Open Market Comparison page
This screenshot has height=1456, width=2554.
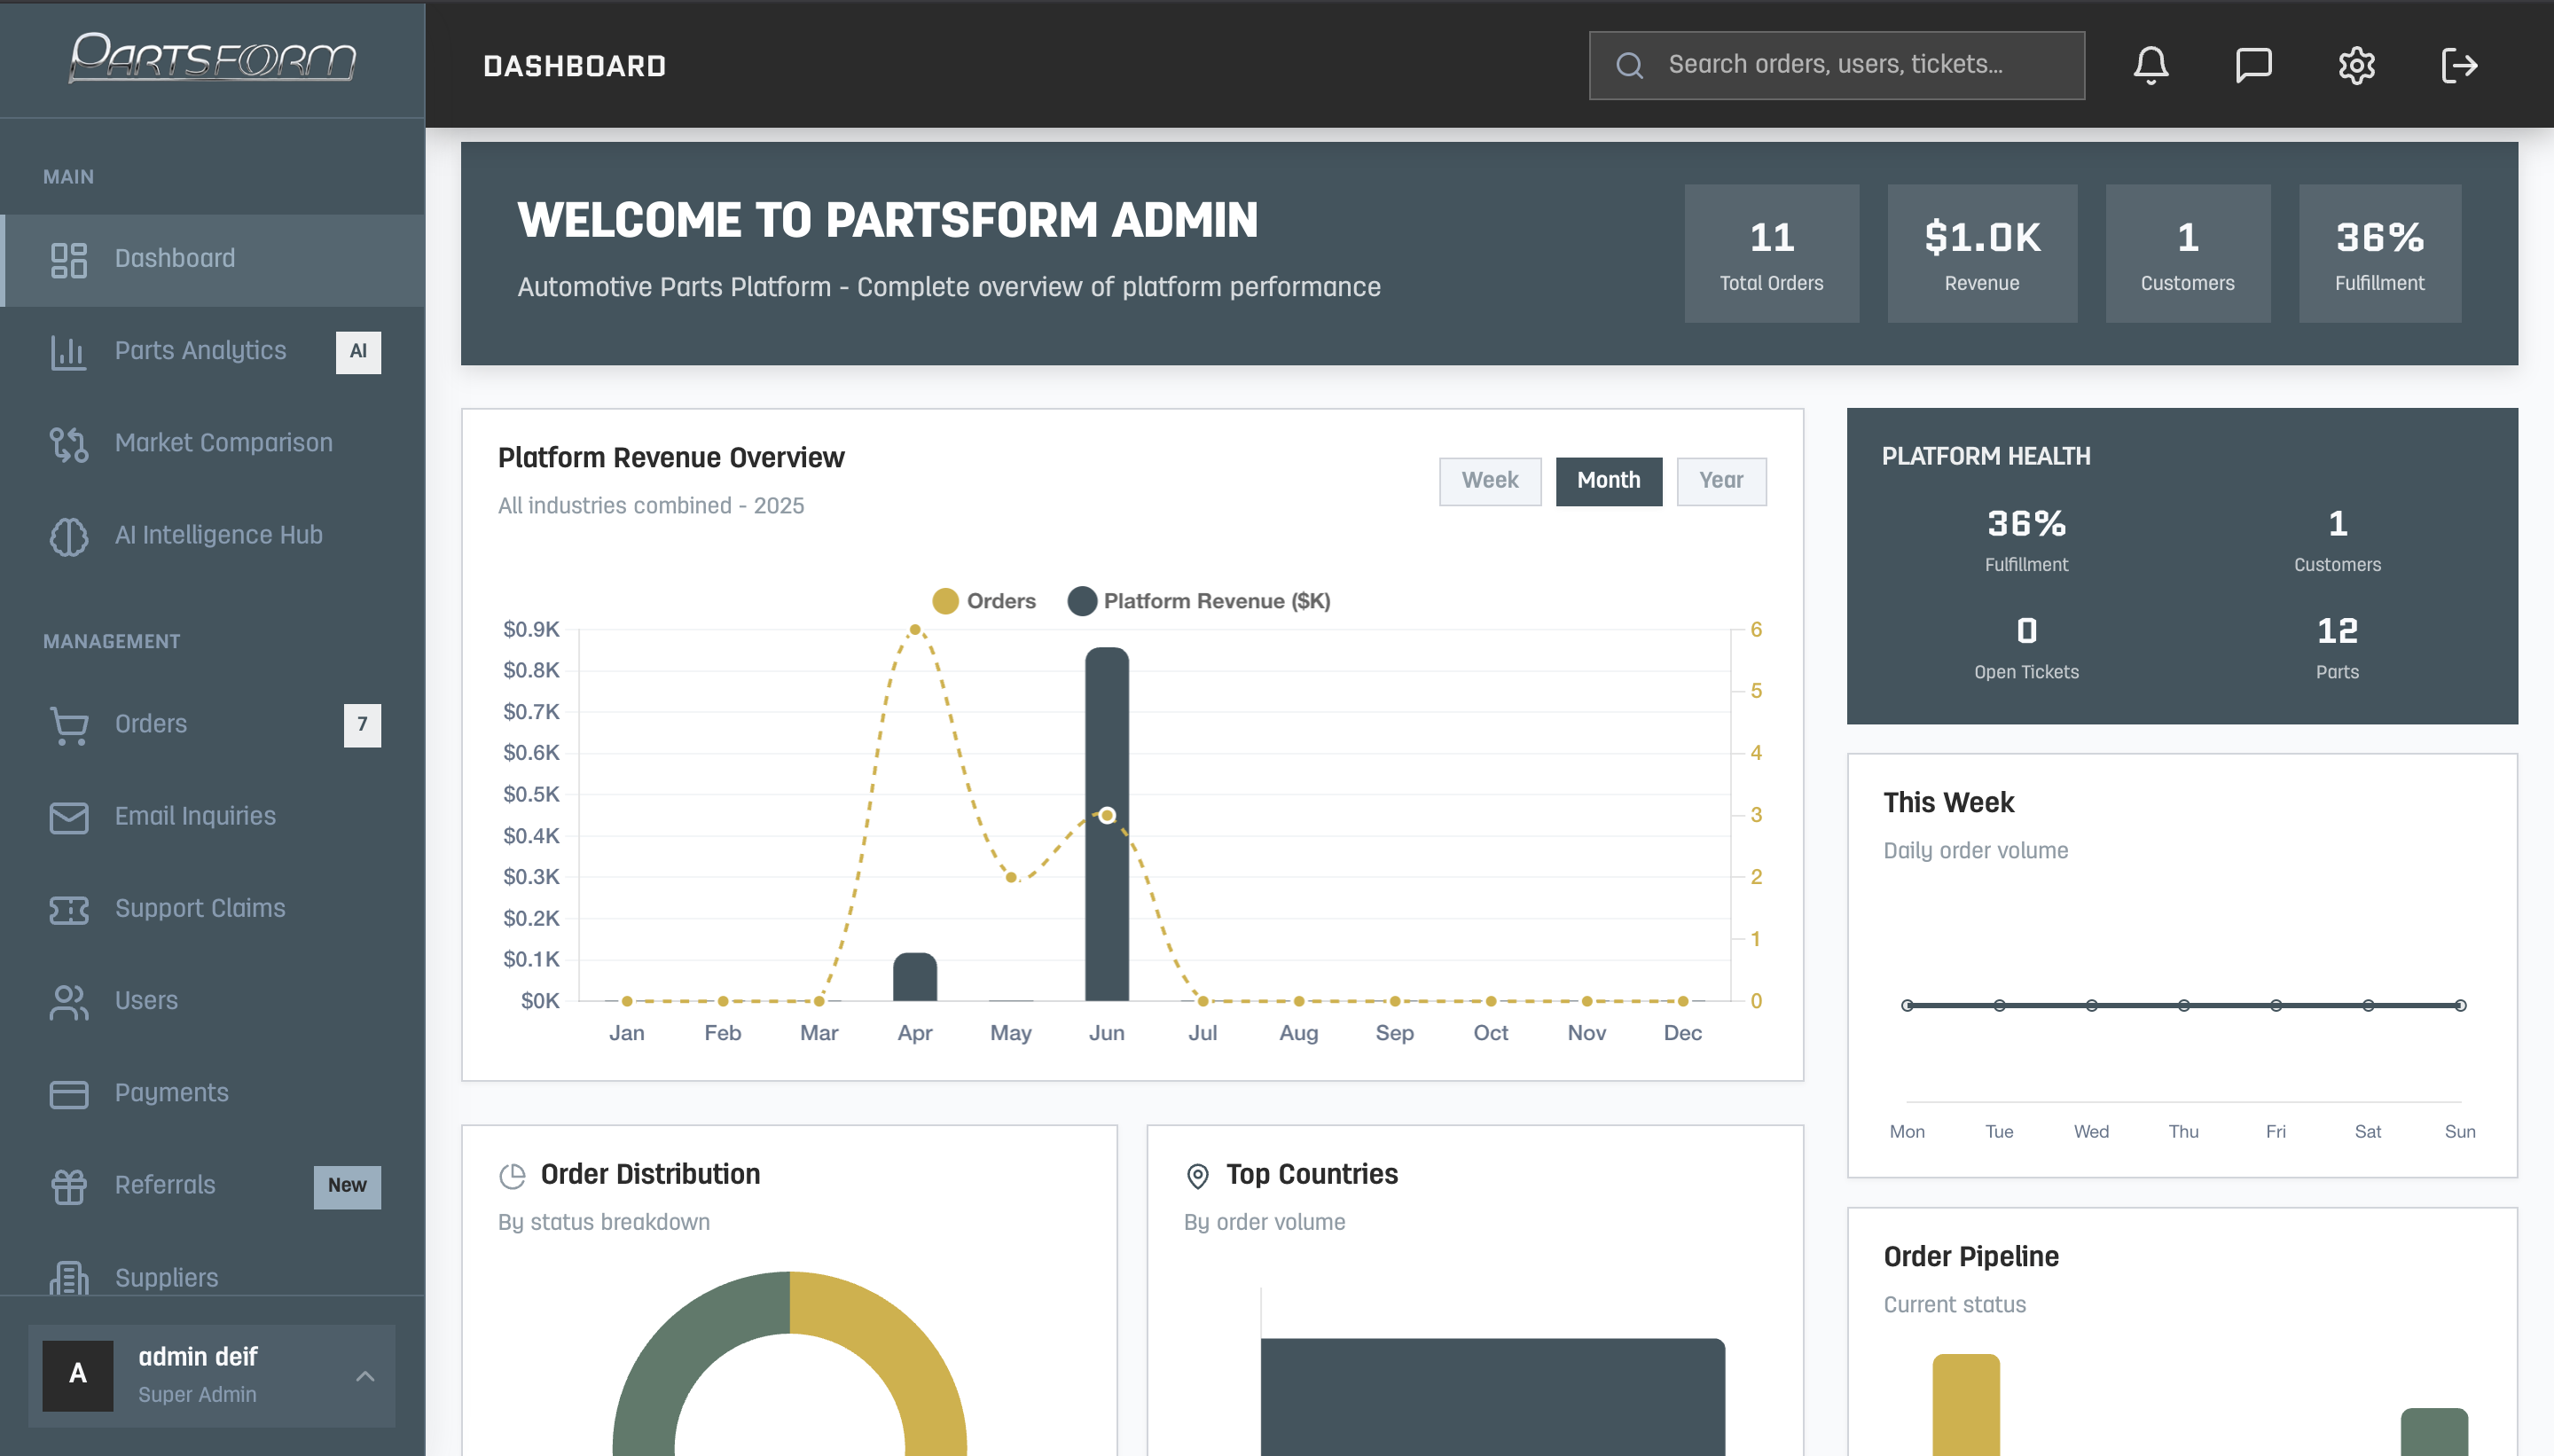click(x=212, y=444)
